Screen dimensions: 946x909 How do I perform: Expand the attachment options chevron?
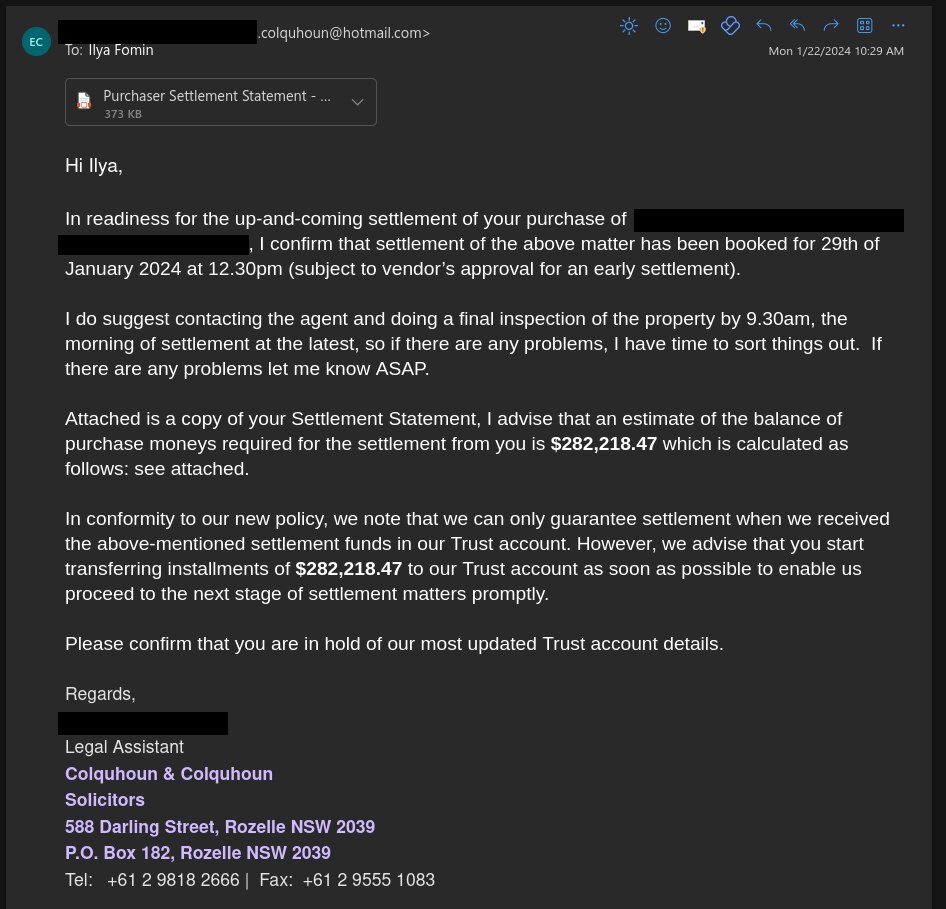point(357,102)
